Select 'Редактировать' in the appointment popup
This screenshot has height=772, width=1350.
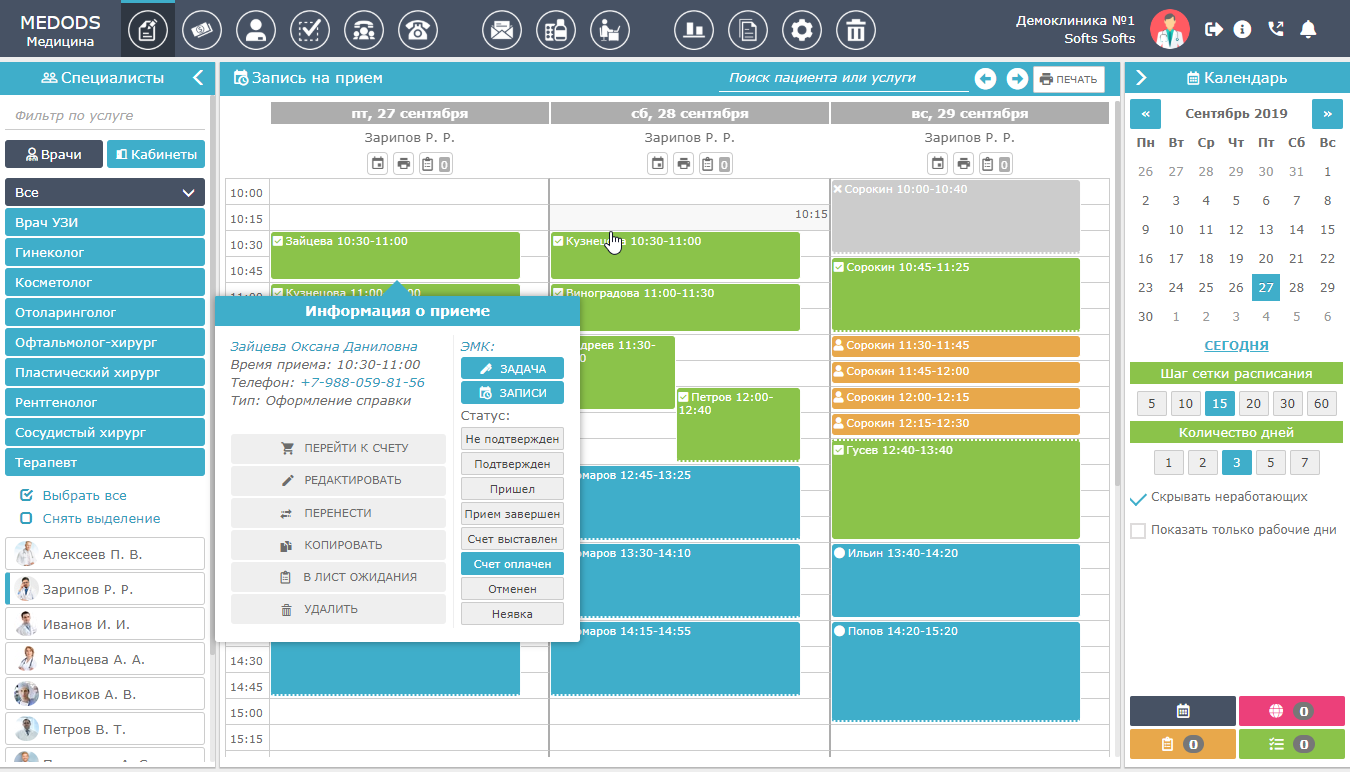(338, 480)
